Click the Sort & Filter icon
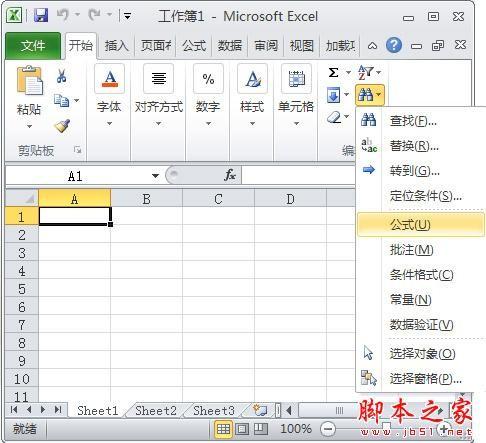 click(x=365, y=72)
